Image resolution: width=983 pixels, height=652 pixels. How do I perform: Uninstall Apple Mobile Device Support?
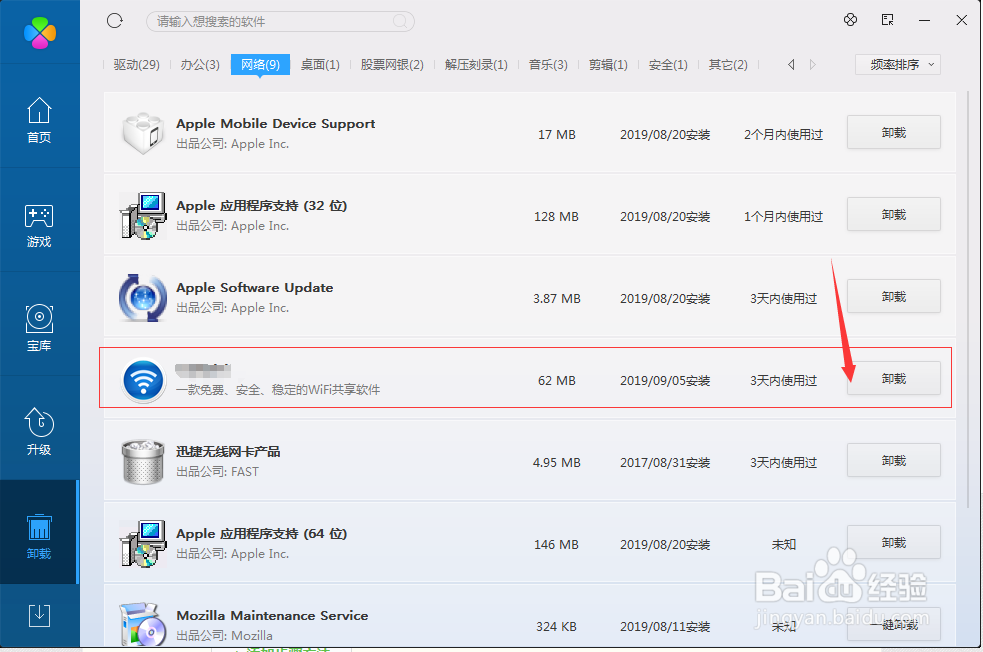point(893,132)
